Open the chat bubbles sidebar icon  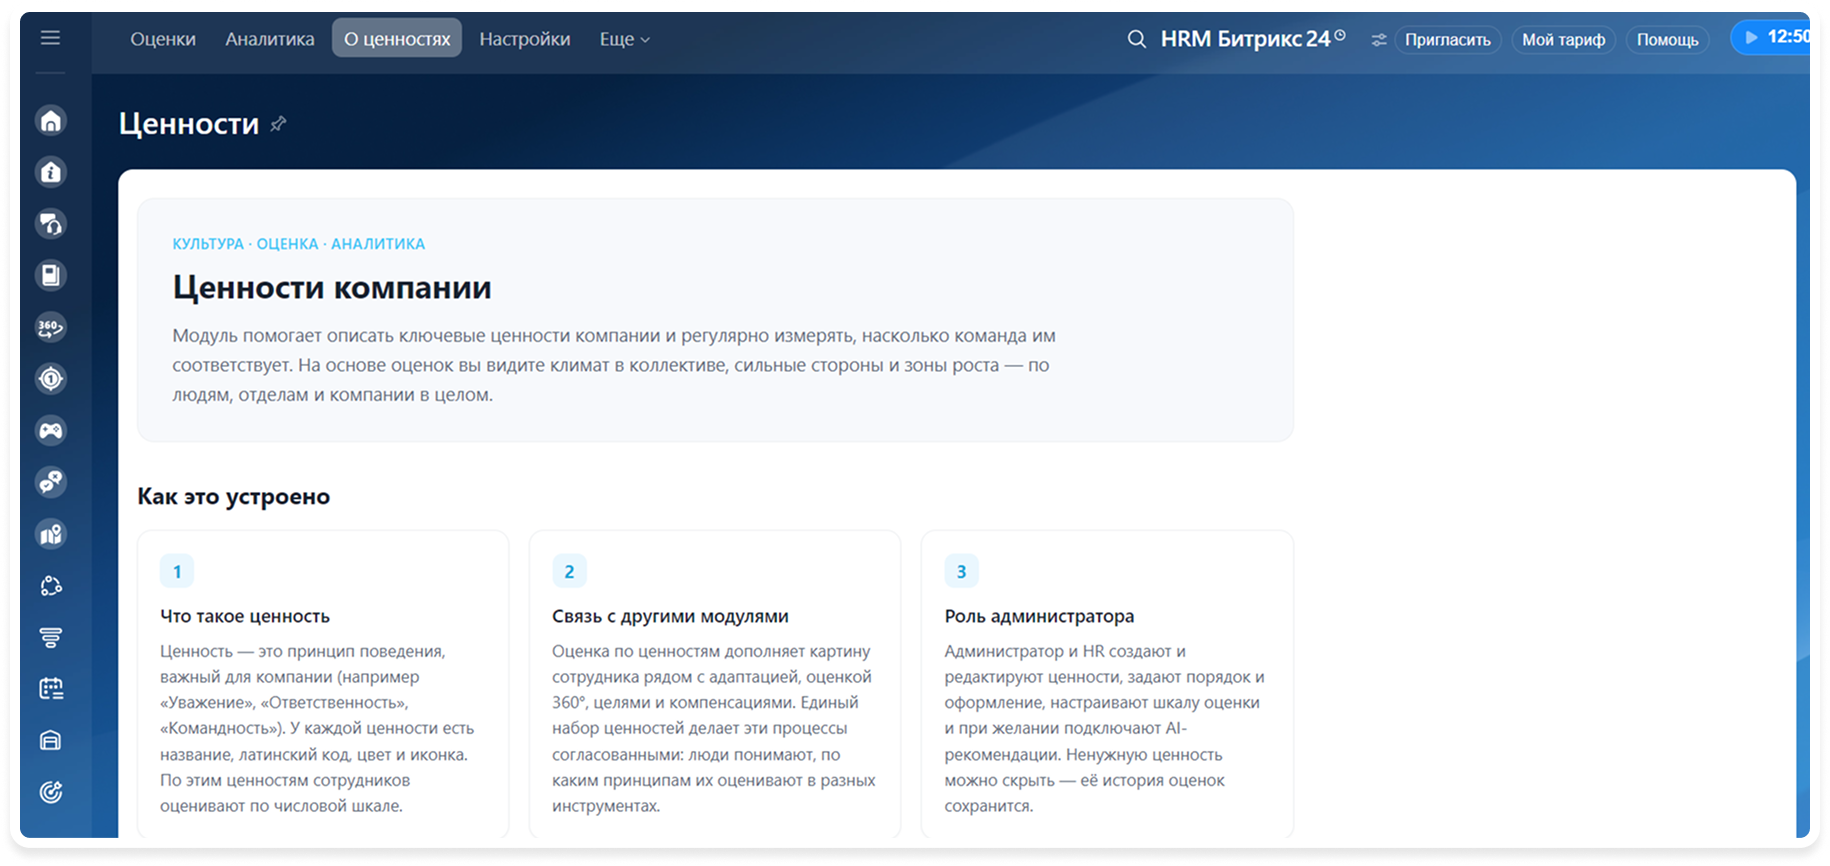click(x=51, y=482)
